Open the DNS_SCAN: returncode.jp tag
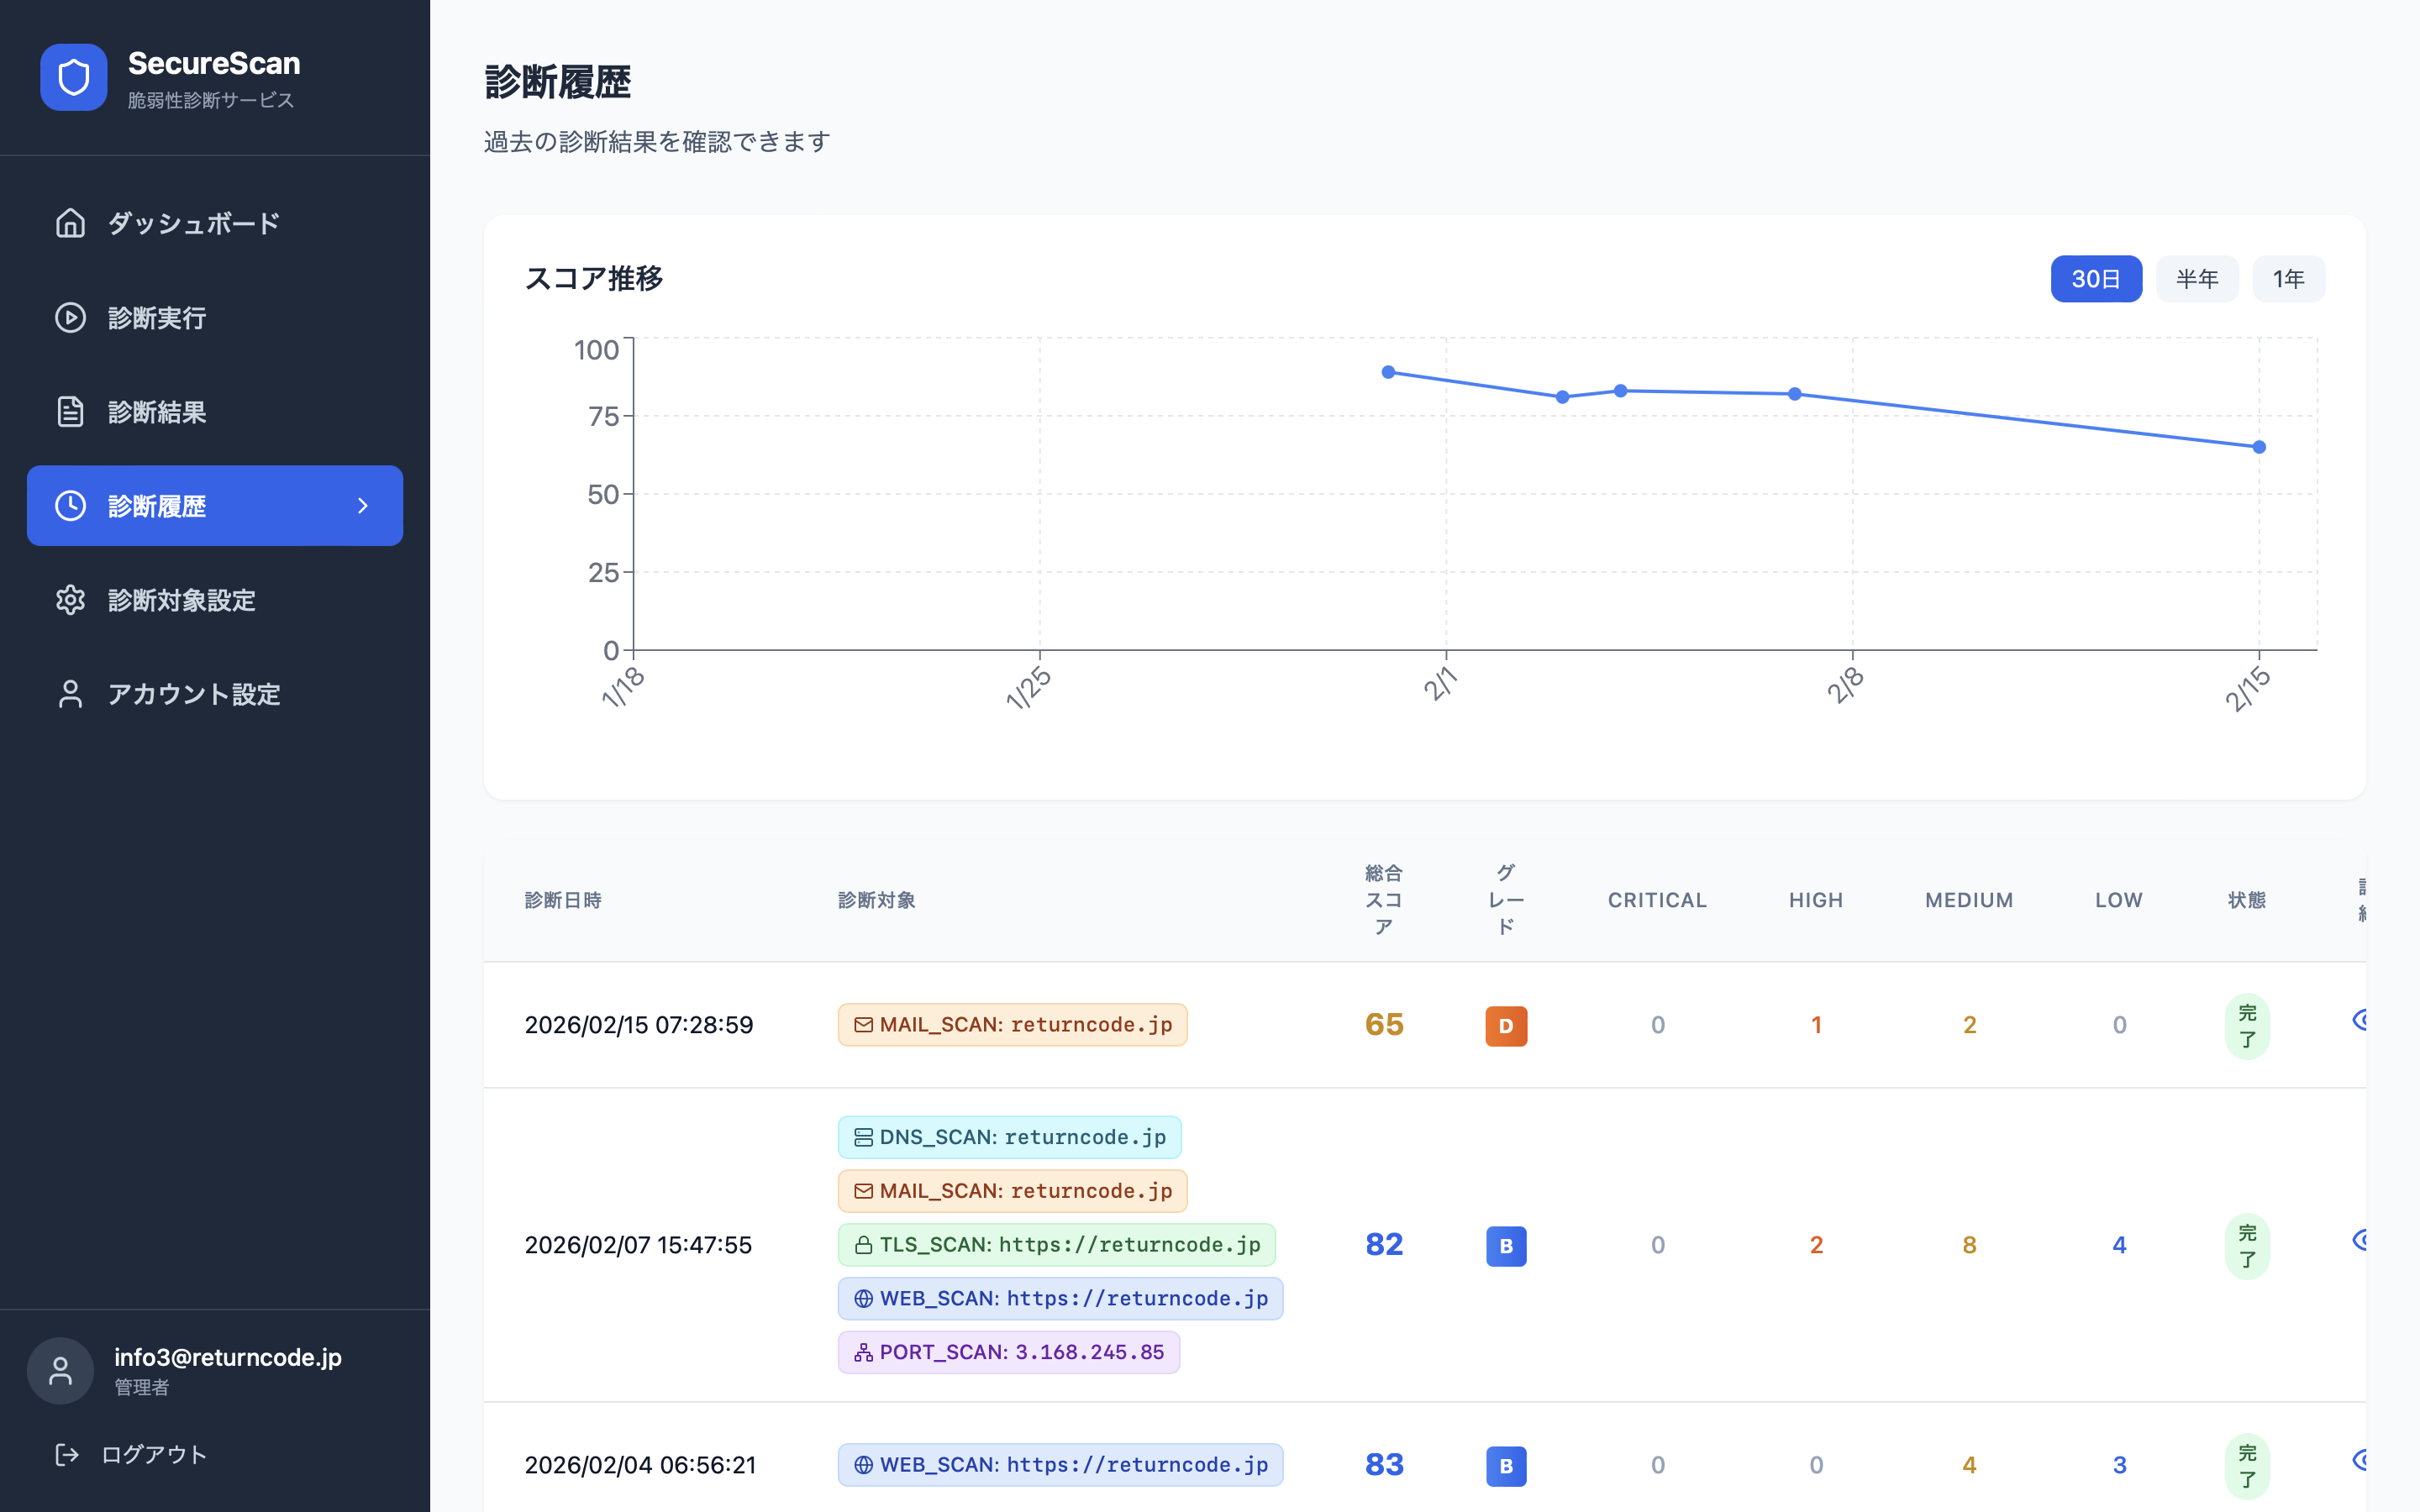This screenshot has width=2420, height=1512. pyautogui.click(x=1009, y=1137)
